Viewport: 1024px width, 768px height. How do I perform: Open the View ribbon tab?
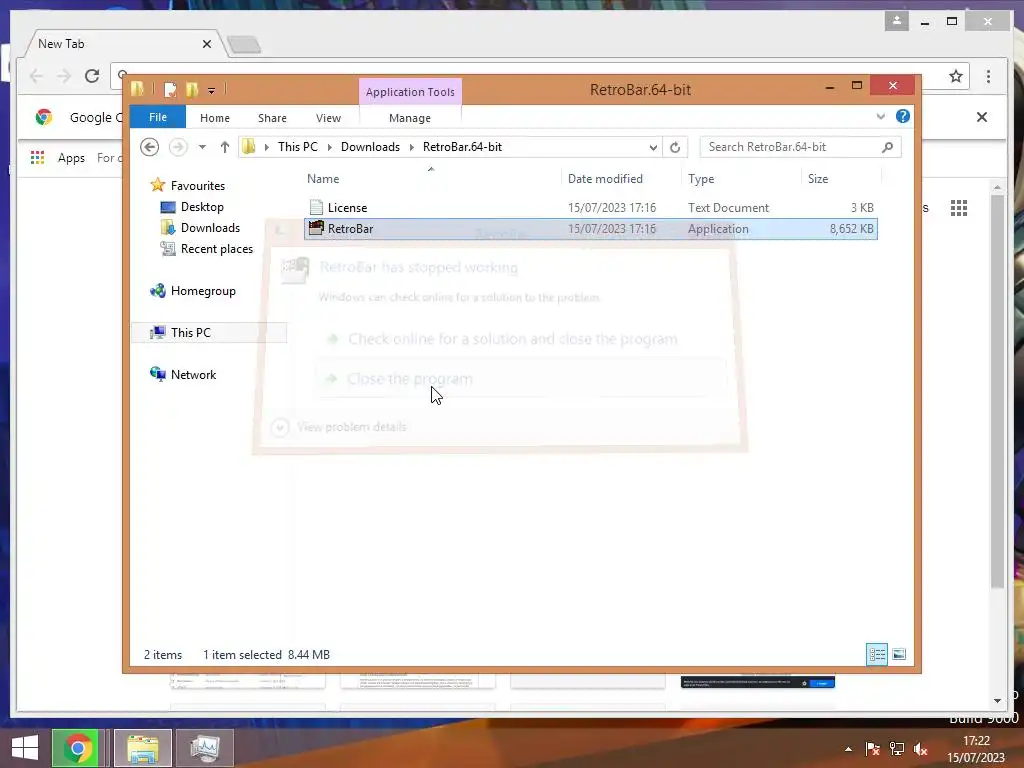(x=328, y=118)
